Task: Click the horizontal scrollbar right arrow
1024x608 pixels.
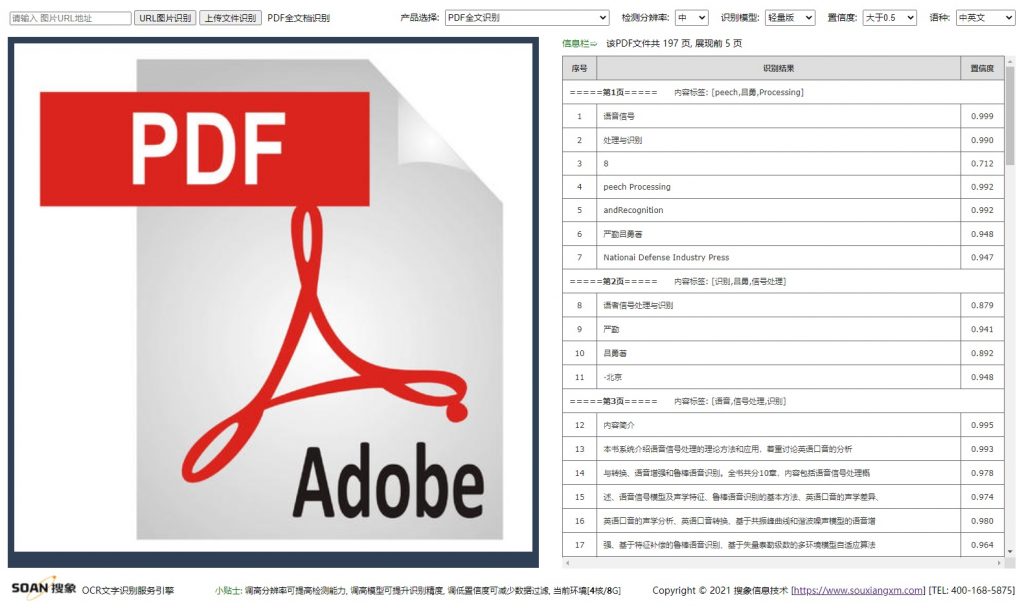Action: (x=999, y=562)
